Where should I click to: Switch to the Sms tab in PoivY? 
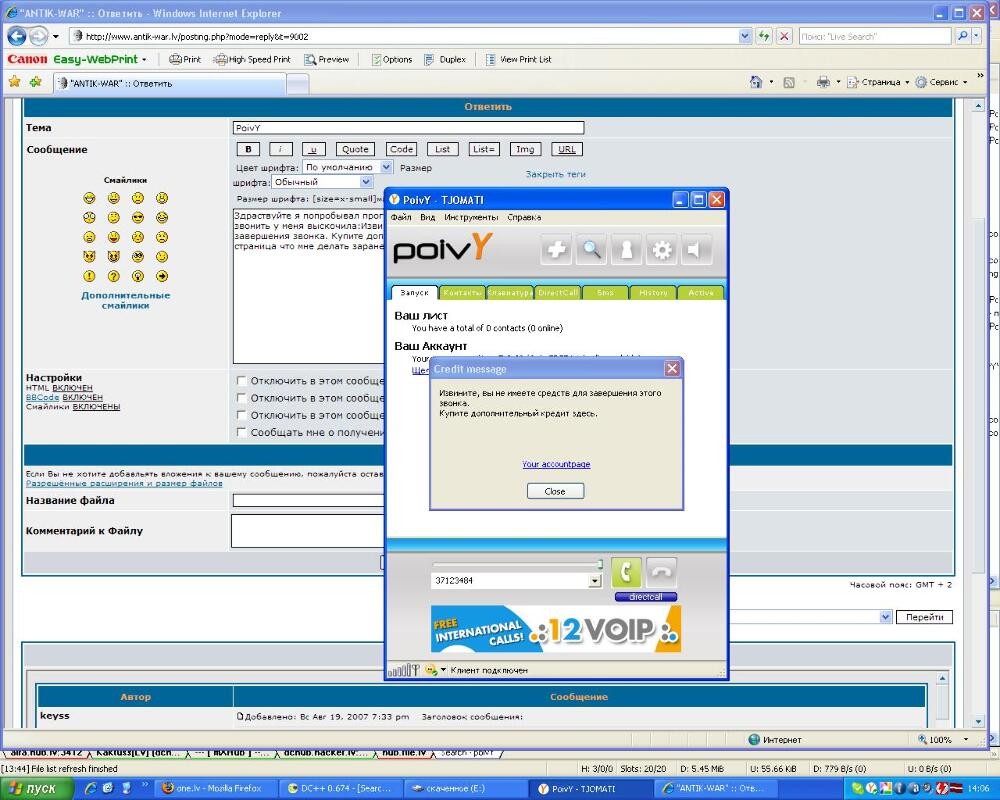coord(605,293)
